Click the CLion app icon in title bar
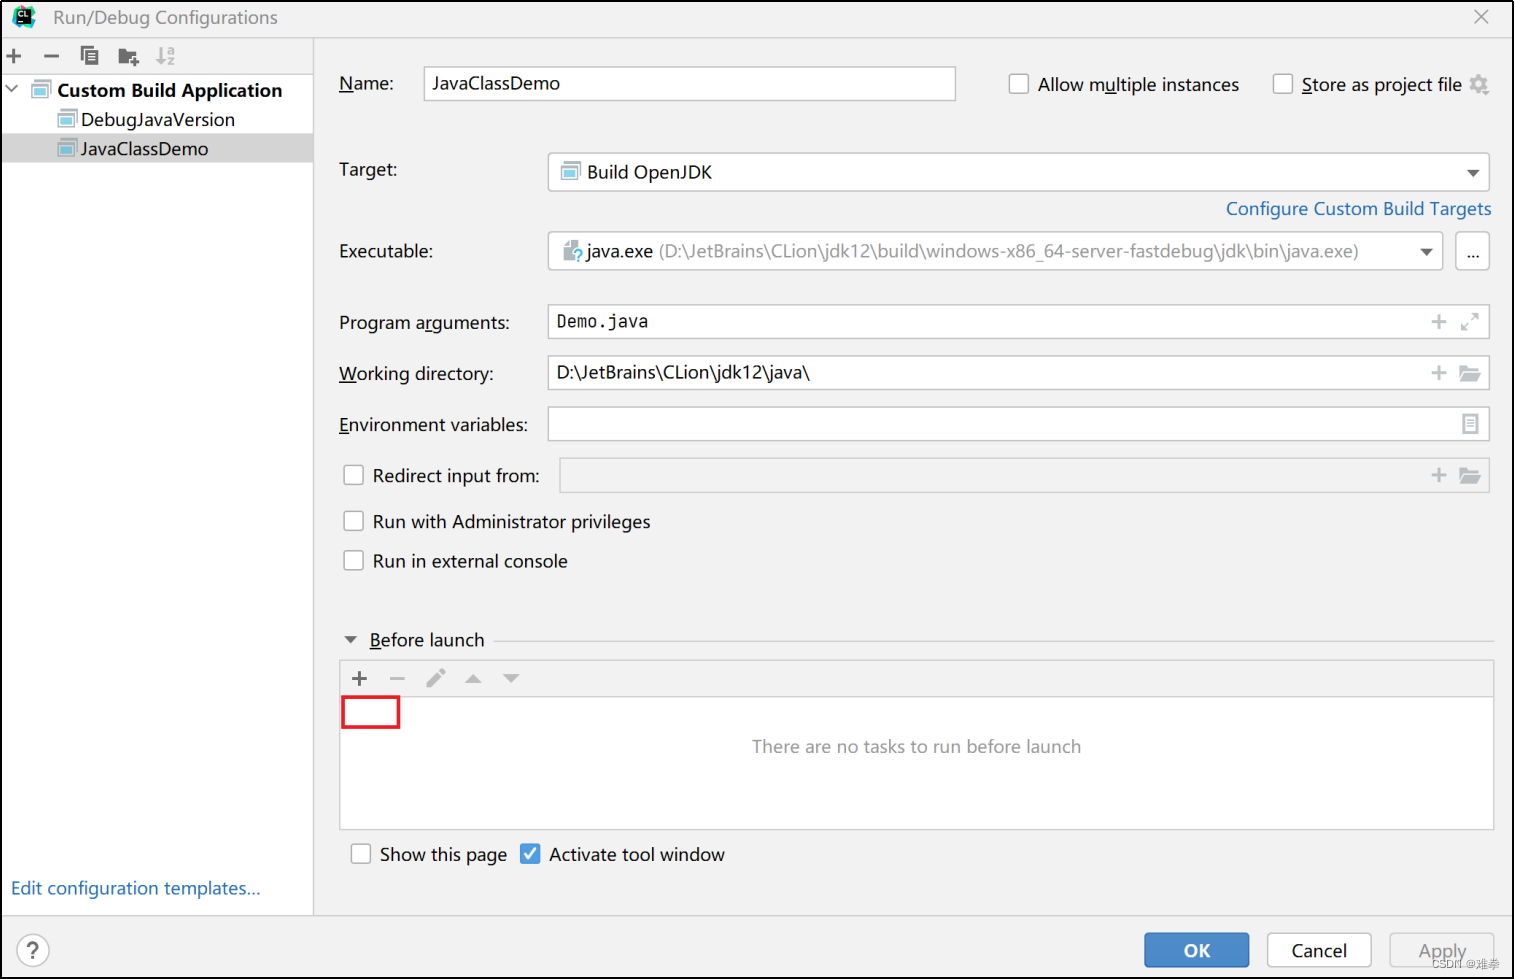 click(x=23, y=17)
